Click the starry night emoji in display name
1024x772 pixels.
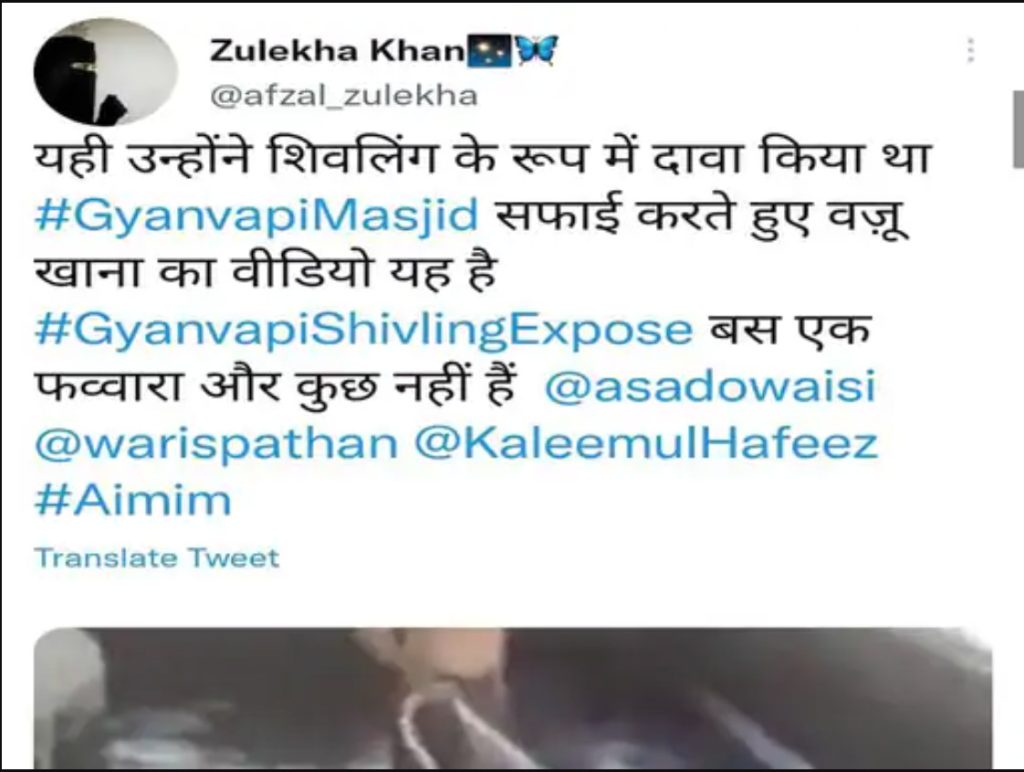(x=490, y=51)
